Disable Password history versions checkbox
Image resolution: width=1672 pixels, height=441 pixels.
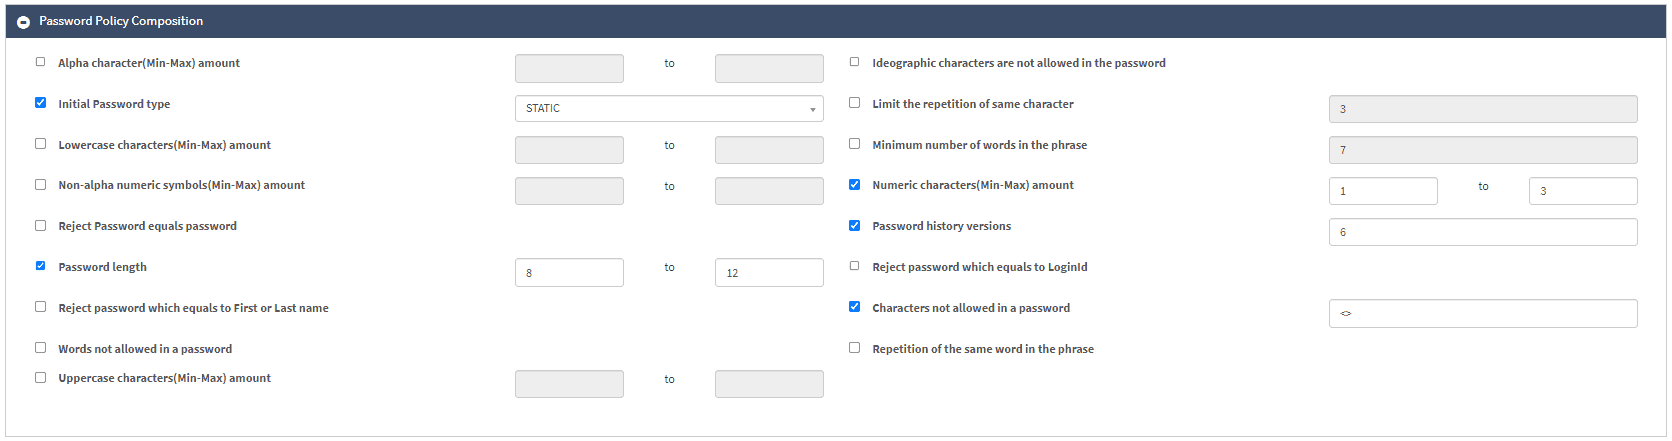pyautogui.click(x=855, y=226)
